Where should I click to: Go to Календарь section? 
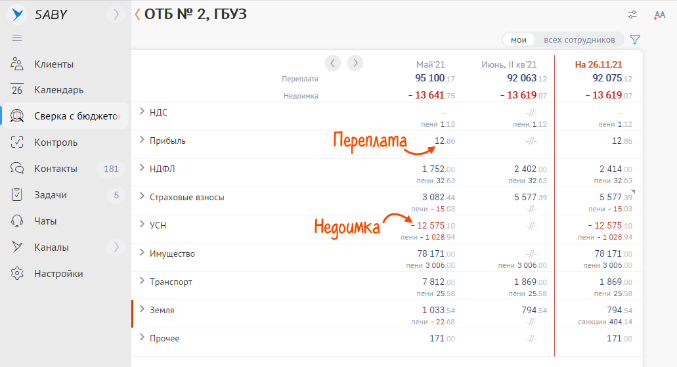click(59, 90)
